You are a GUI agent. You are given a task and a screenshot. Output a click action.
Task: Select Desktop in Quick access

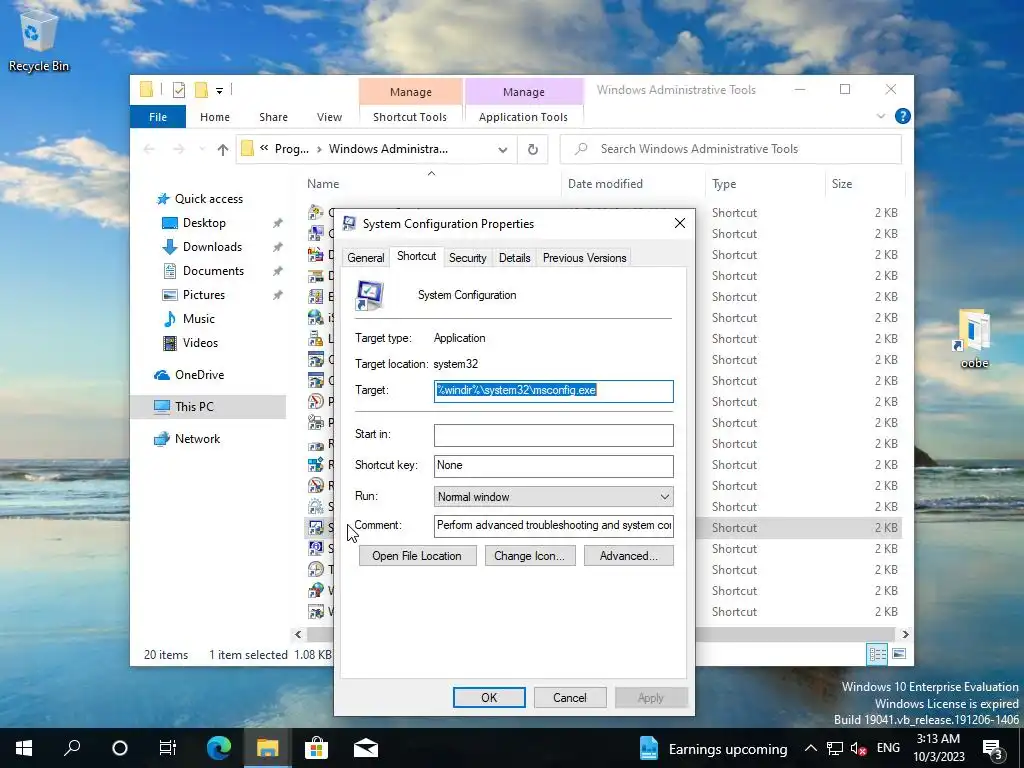click(204, 223)
